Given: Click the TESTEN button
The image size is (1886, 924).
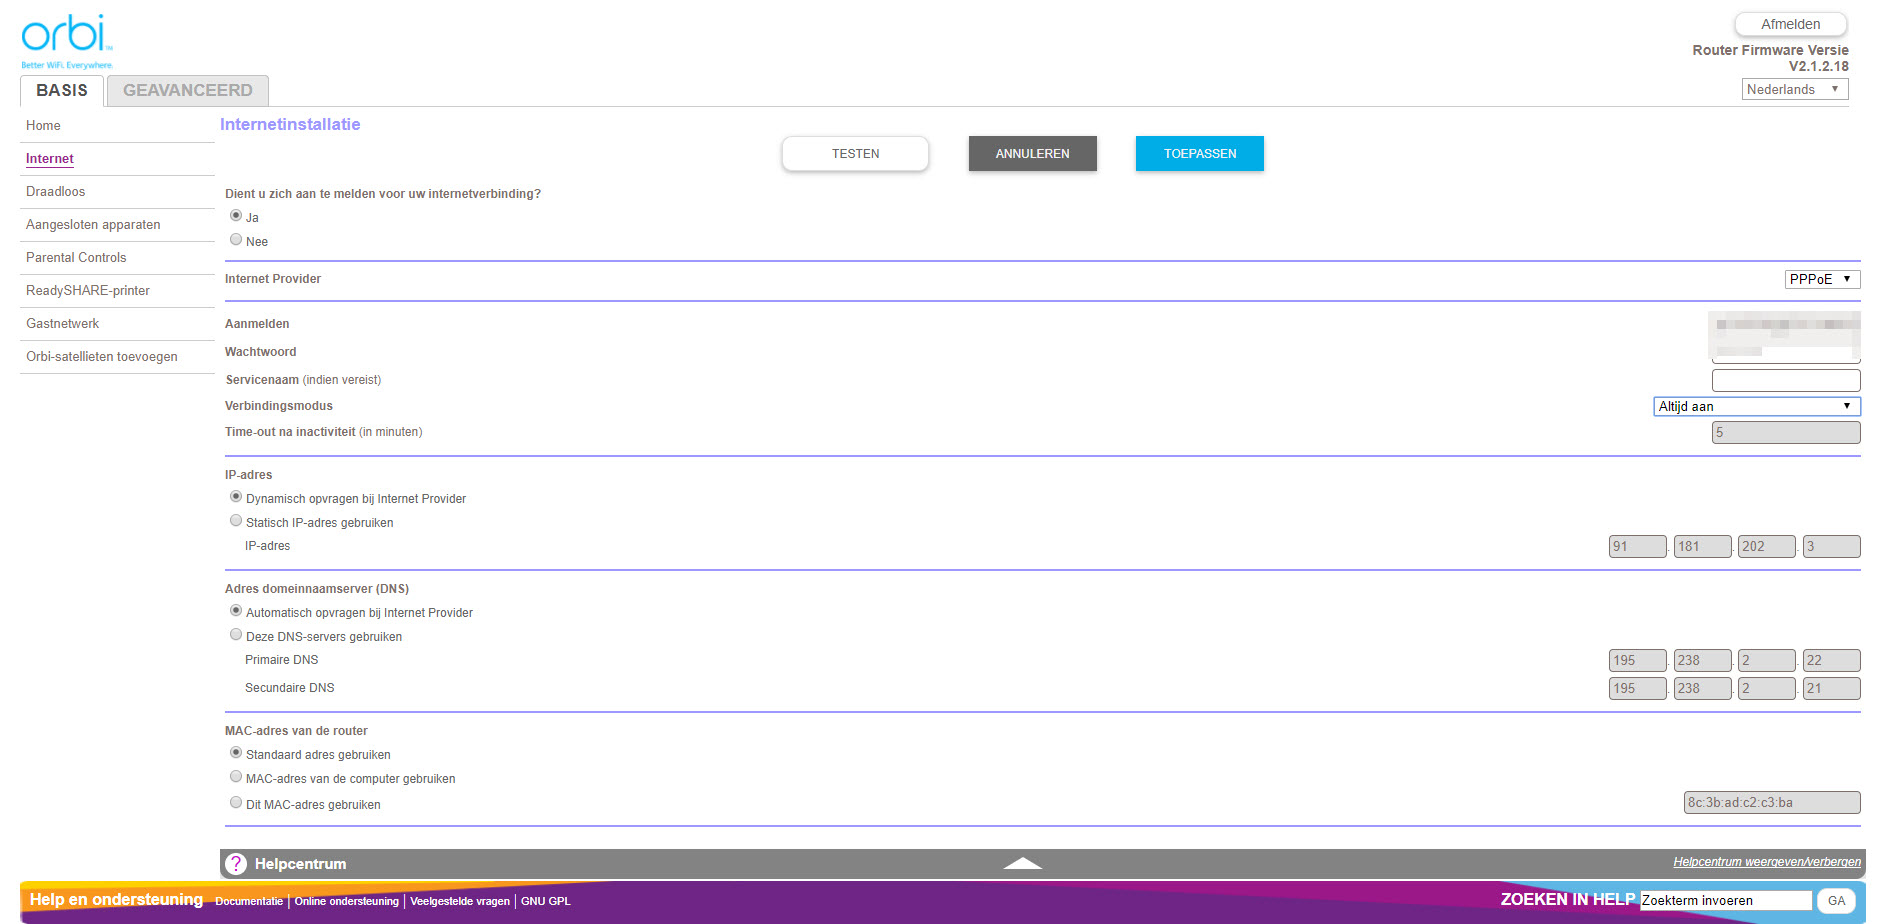Looking at the screenshot, I should click(855, 154).
